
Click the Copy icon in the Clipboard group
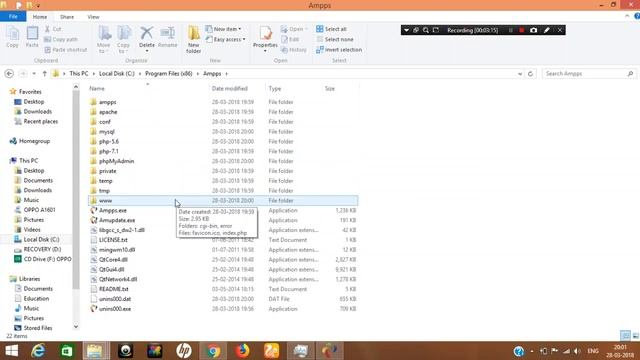(12, 37)
